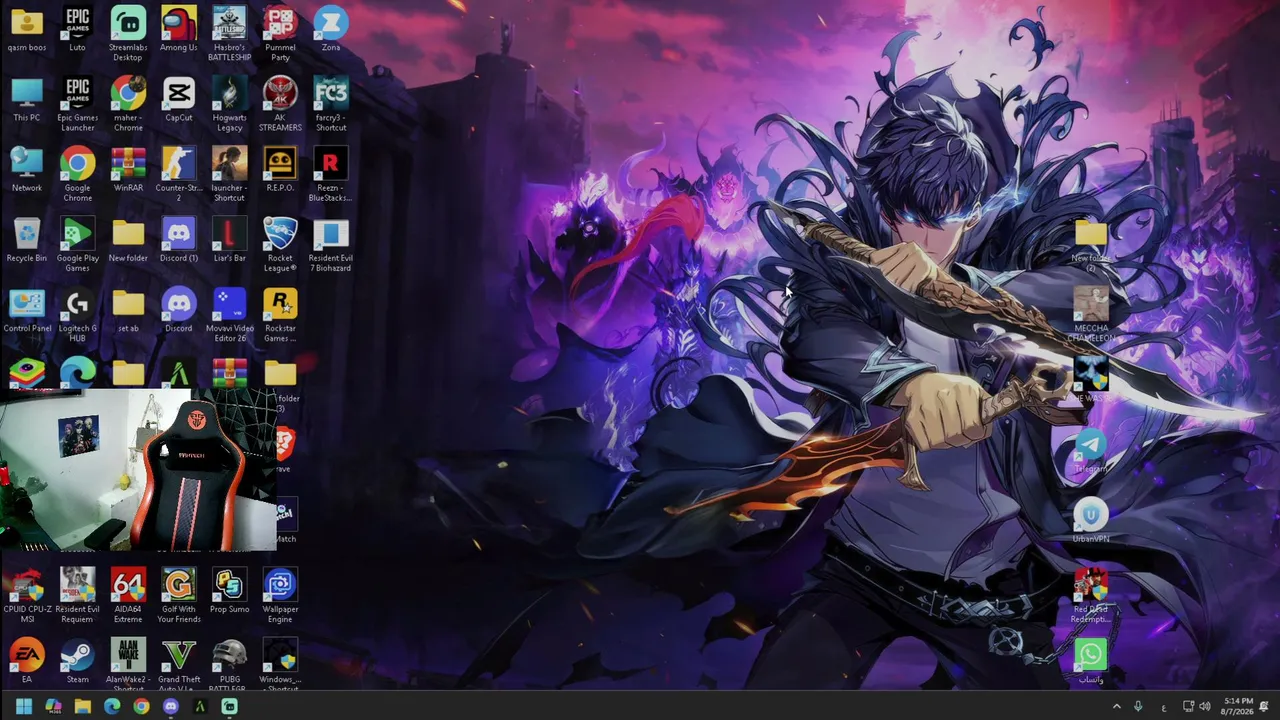
Task: Launch Hasbro's BATTLESHIP shortcut
Action: pyautogui.click(x=229, y=34)
